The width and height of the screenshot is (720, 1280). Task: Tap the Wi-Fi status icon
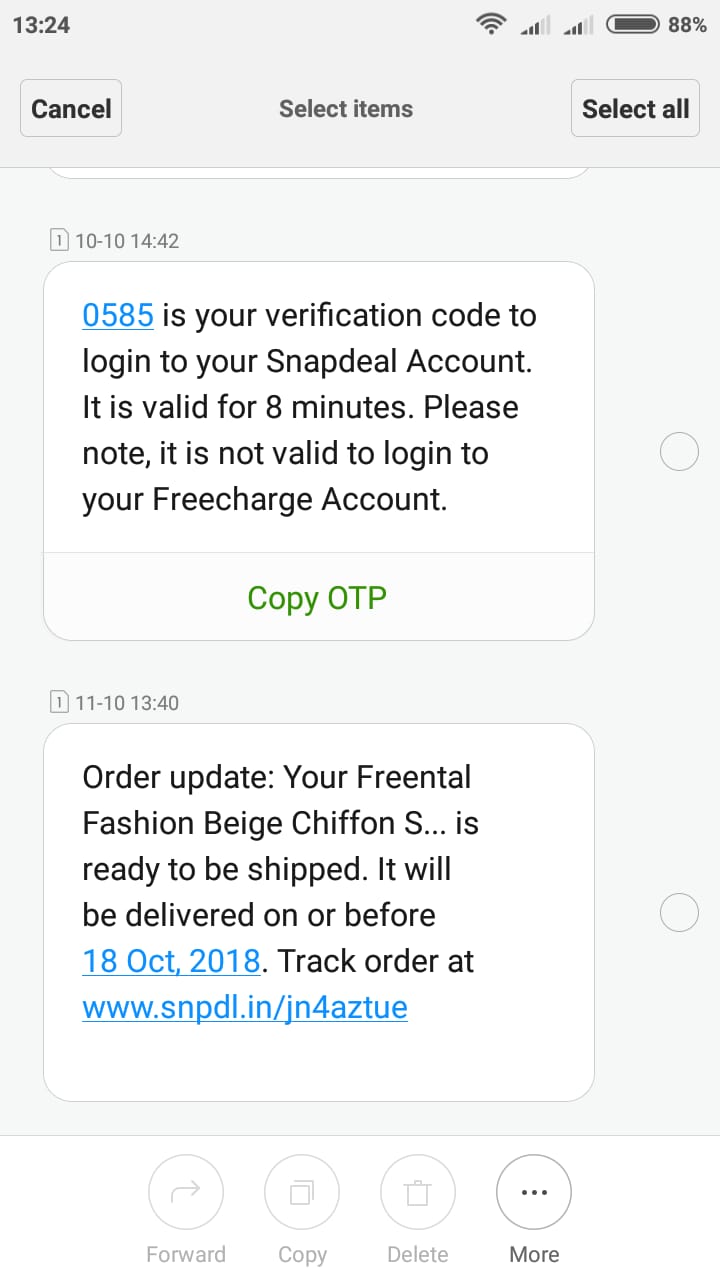point(491,25)
